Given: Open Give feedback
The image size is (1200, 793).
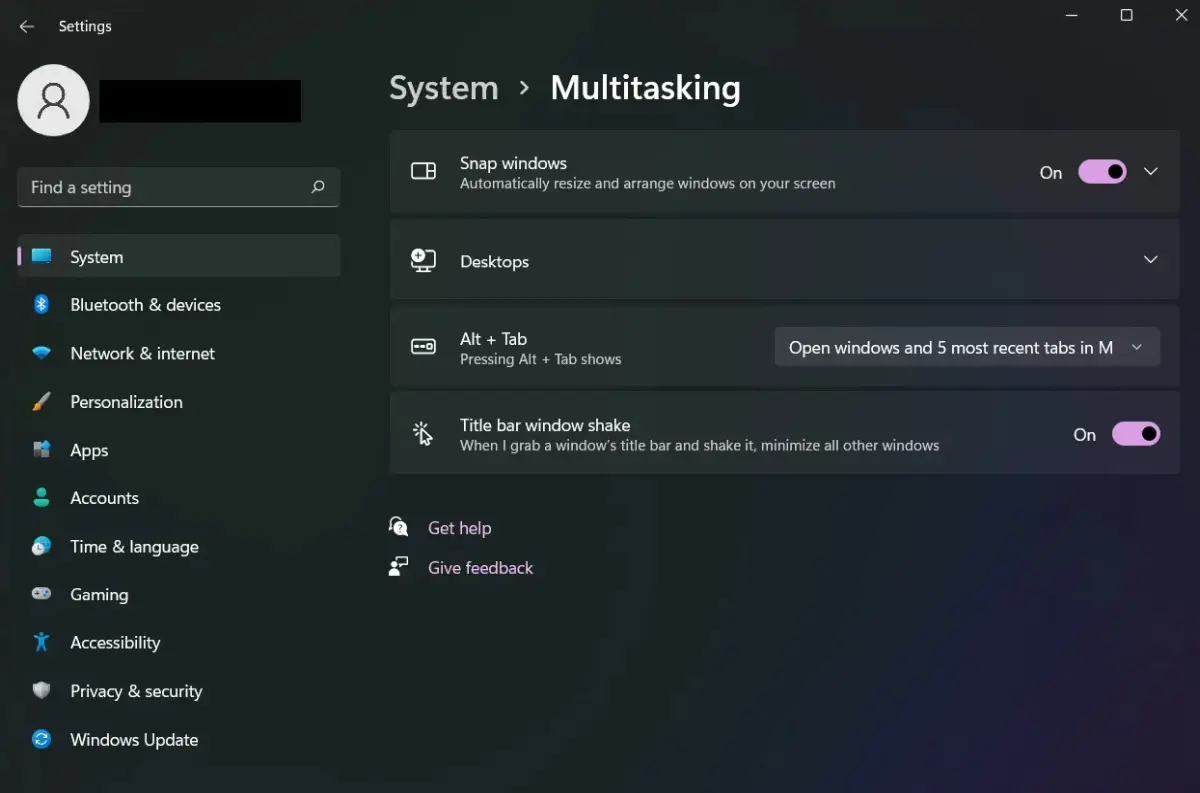Looking at the screenshot, I should [480, 567].
